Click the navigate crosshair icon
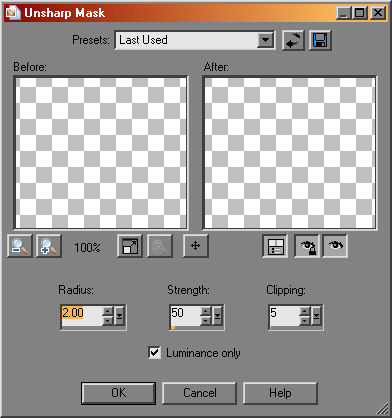Viewport: 392px width, 418px height. point(196,246)
